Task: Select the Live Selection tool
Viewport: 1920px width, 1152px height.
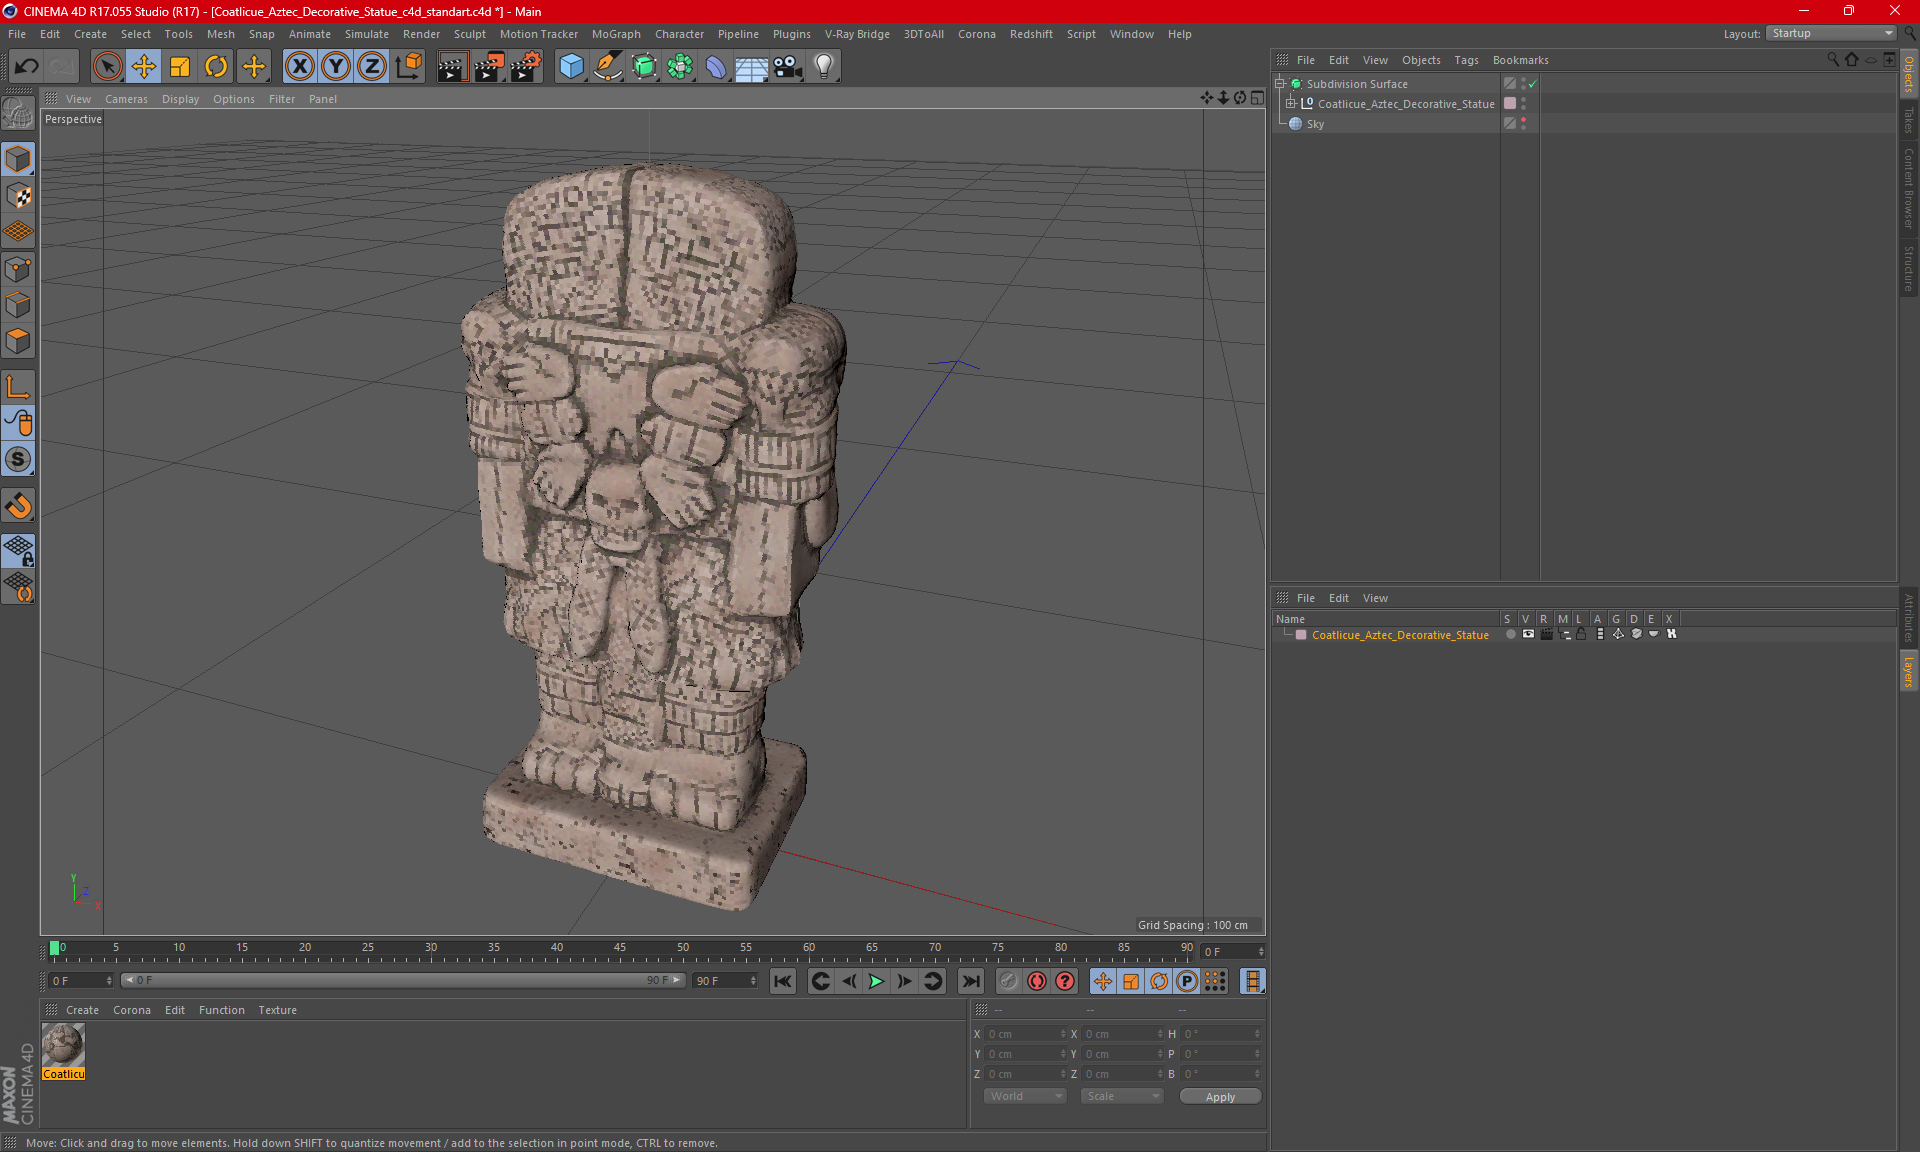Action: [x=107, y=66]
